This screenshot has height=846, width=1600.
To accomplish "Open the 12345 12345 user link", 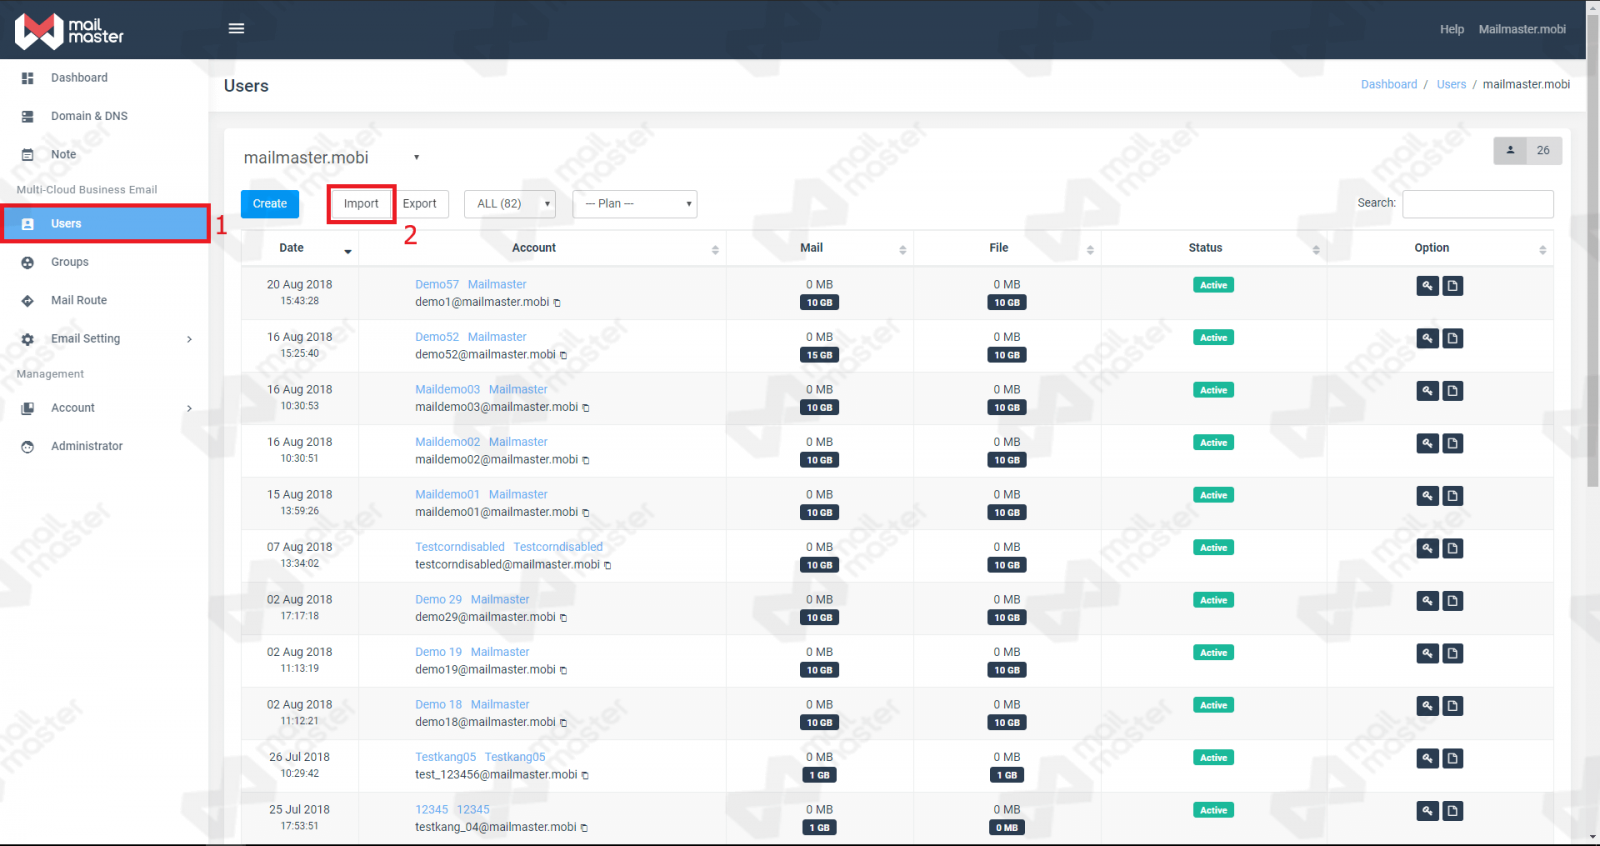I will coord(452,810).
